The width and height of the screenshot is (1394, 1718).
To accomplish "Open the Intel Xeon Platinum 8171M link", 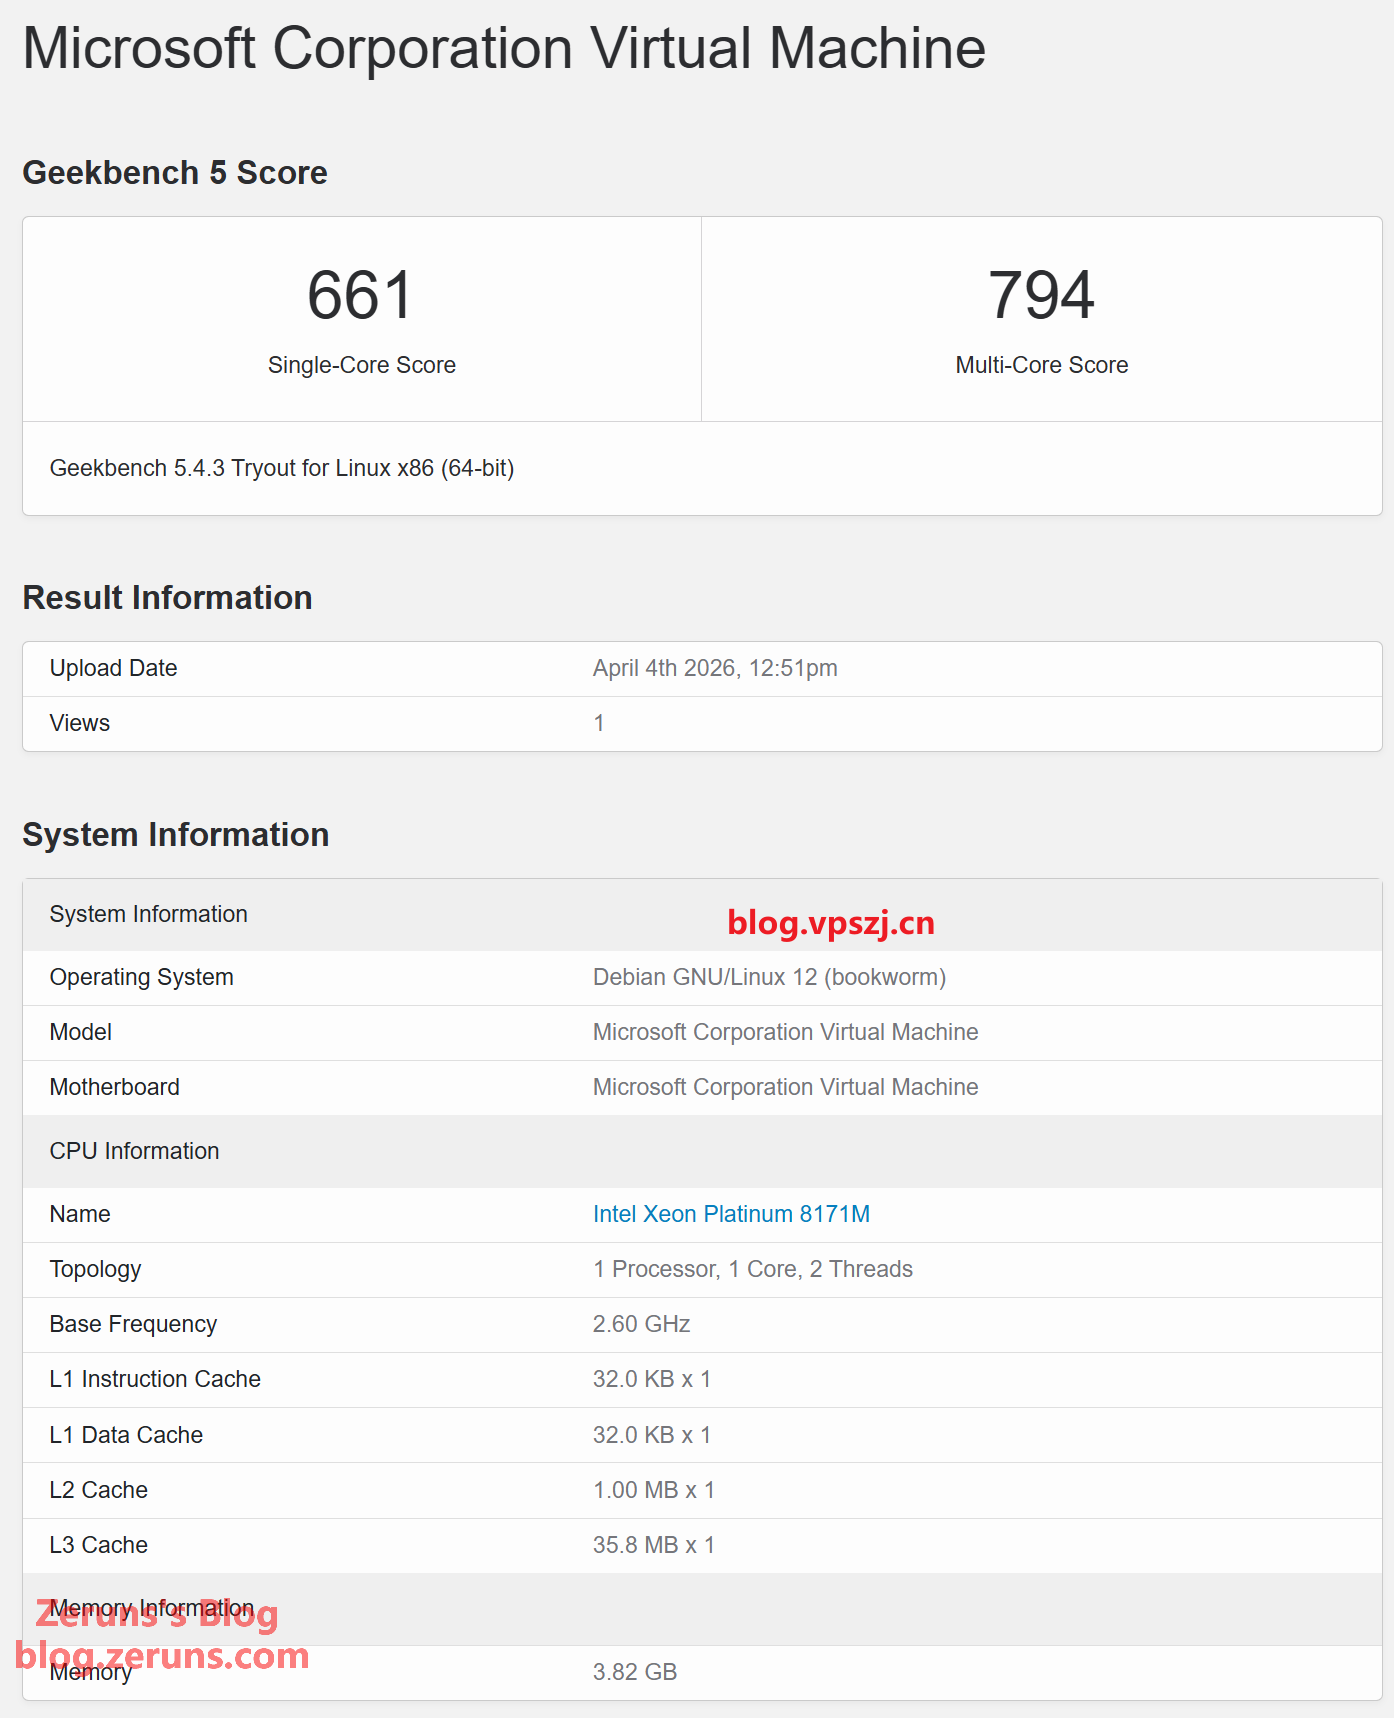I will [731, 1214].
